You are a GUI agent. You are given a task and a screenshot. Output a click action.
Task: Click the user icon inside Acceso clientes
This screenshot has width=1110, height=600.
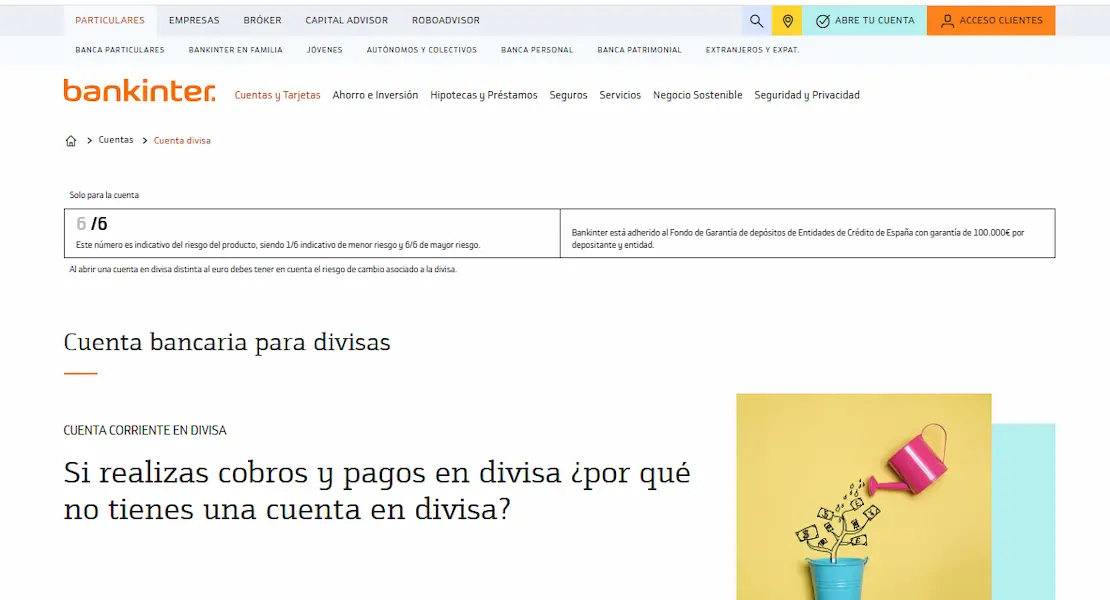point(947,20)
